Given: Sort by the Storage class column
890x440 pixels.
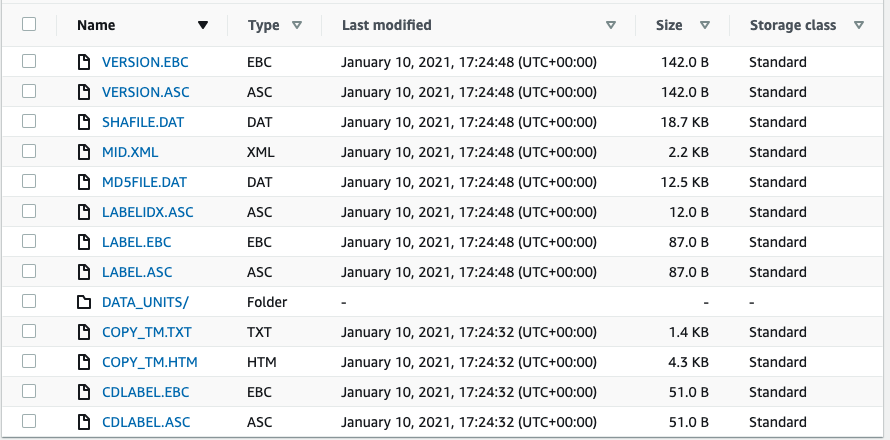Looking at the screenshot, I should click(x=859, y=25).
